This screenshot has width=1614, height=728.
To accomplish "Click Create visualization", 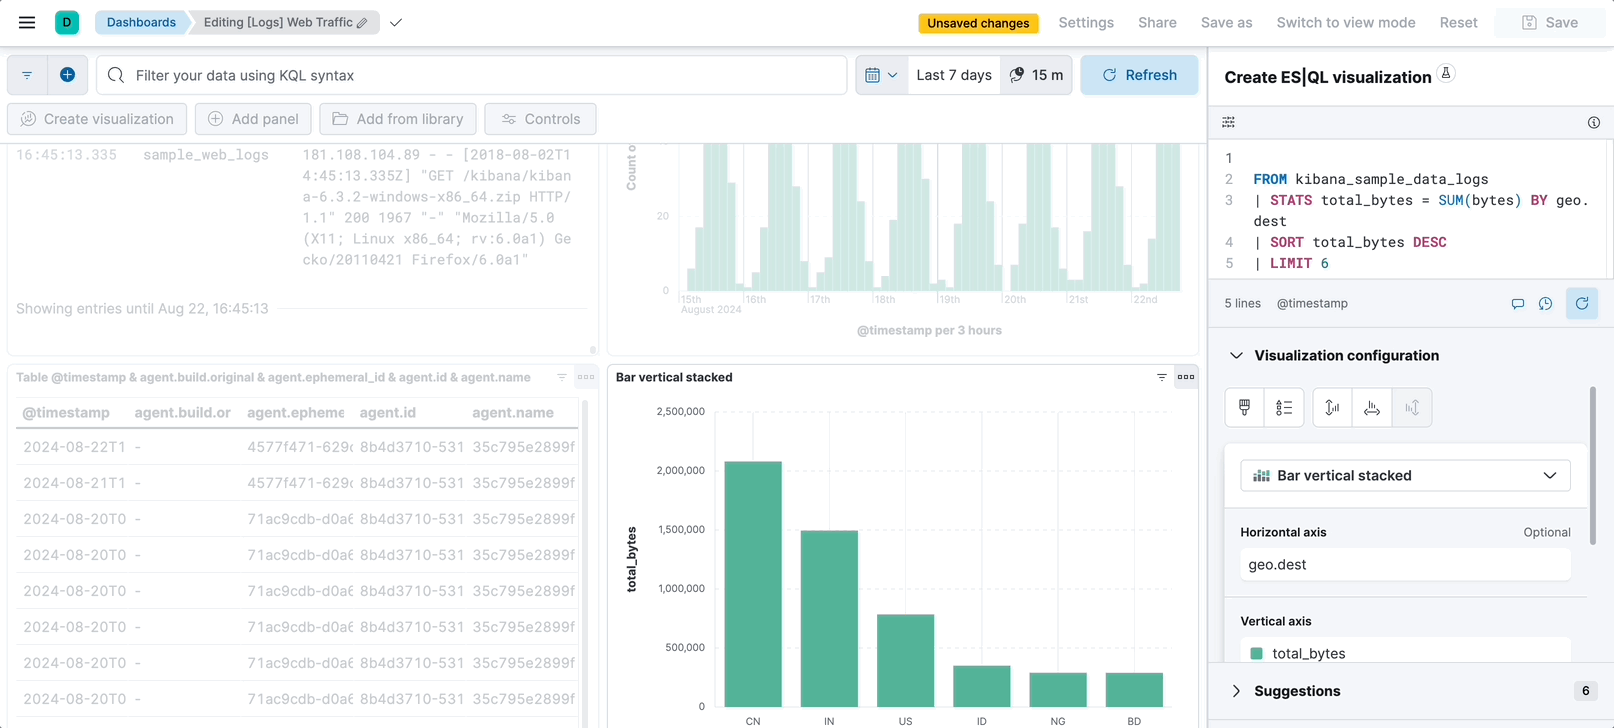I will [97, 119].
